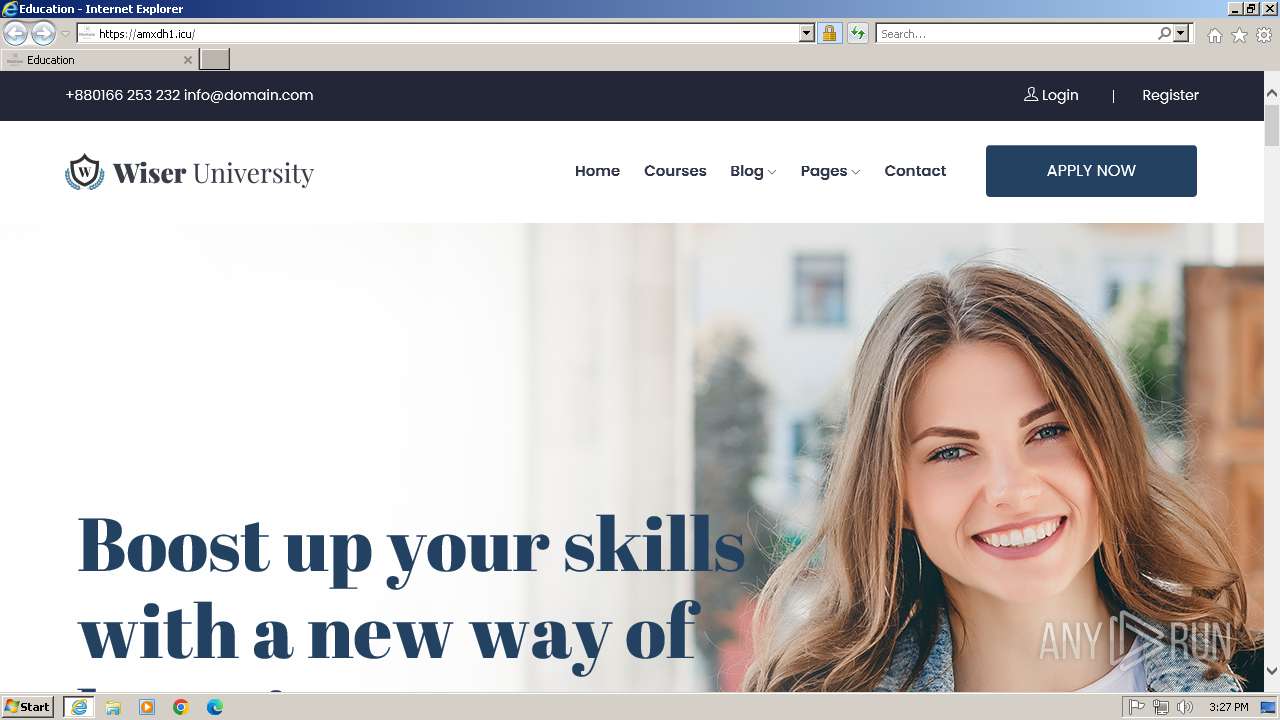
Task: Click the scrollbar up arrow
Action: [x=1272, y=93]
